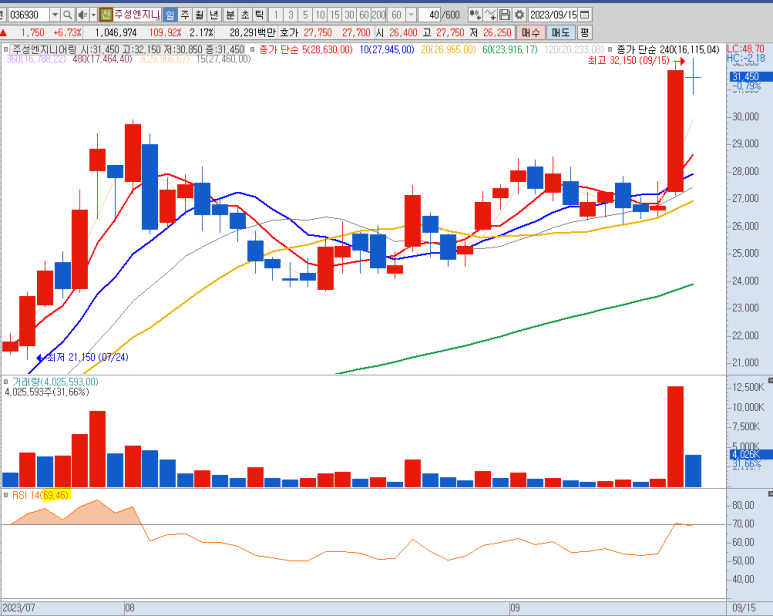Viewport: 773px width, 616px height.
Task: Open the dropdown next to the speaker icon
Action: point(93,15)
